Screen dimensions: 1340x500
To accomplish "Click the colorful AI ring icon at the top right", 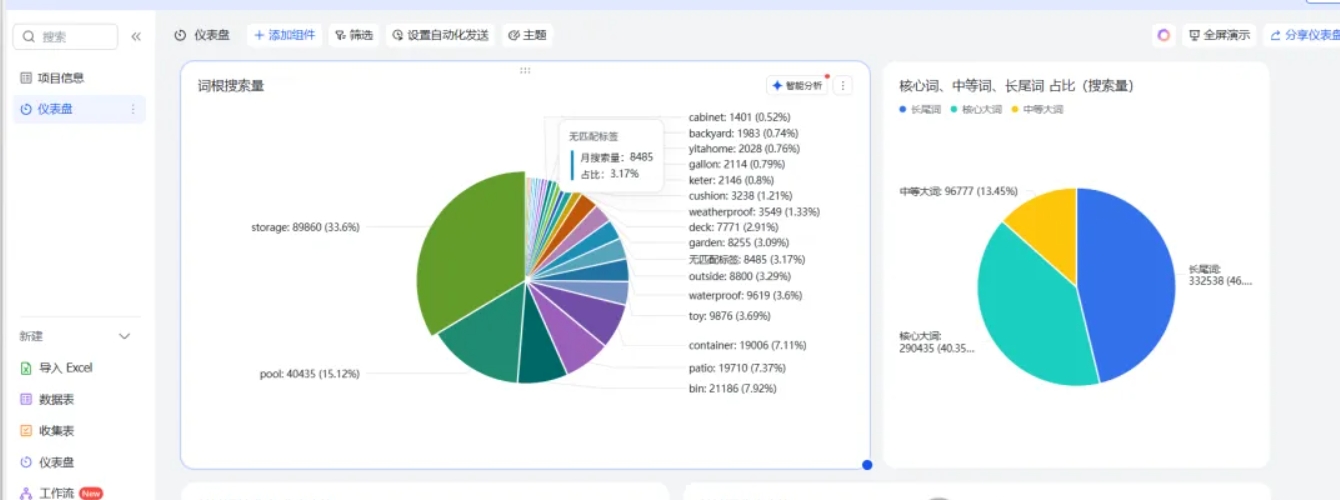I will pyautogui.click(x=1164, y=35).
